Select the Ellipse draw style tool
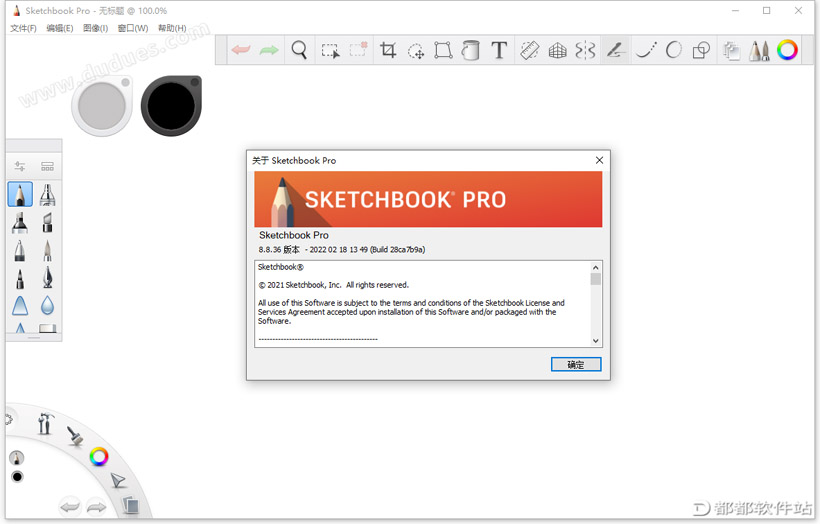820x524 pixels. 674,50
